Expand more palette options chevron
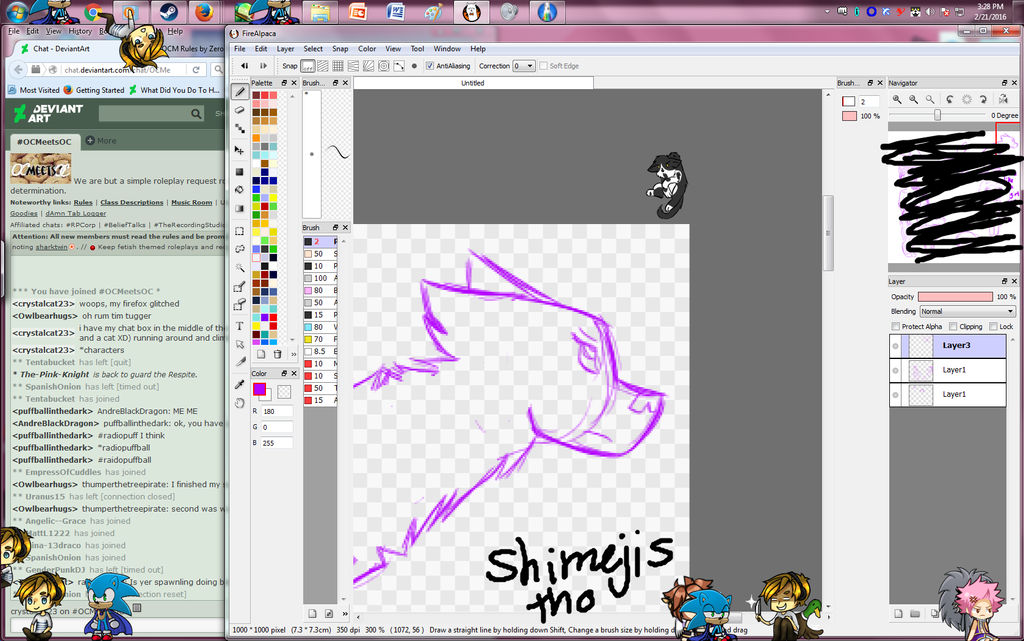 click(x=293, y=354)
